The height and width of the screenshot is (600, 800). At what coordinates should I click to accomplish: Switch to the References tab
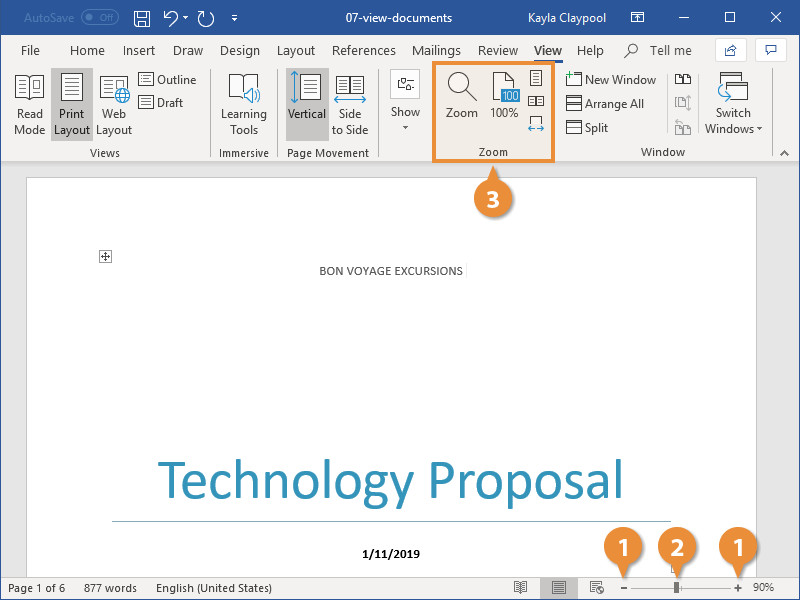pos(364,51)
